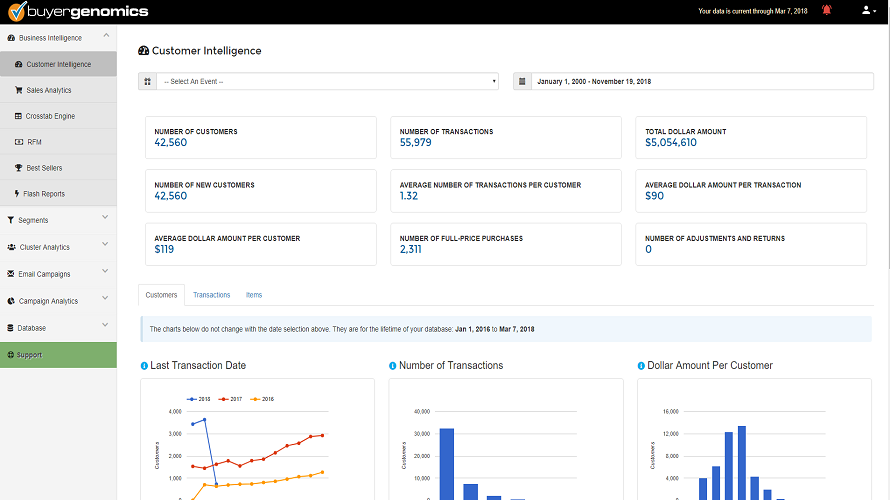The width and height of the screenshot is (890, 500).
Task: Click the Database stack icon
Action: 10,328
